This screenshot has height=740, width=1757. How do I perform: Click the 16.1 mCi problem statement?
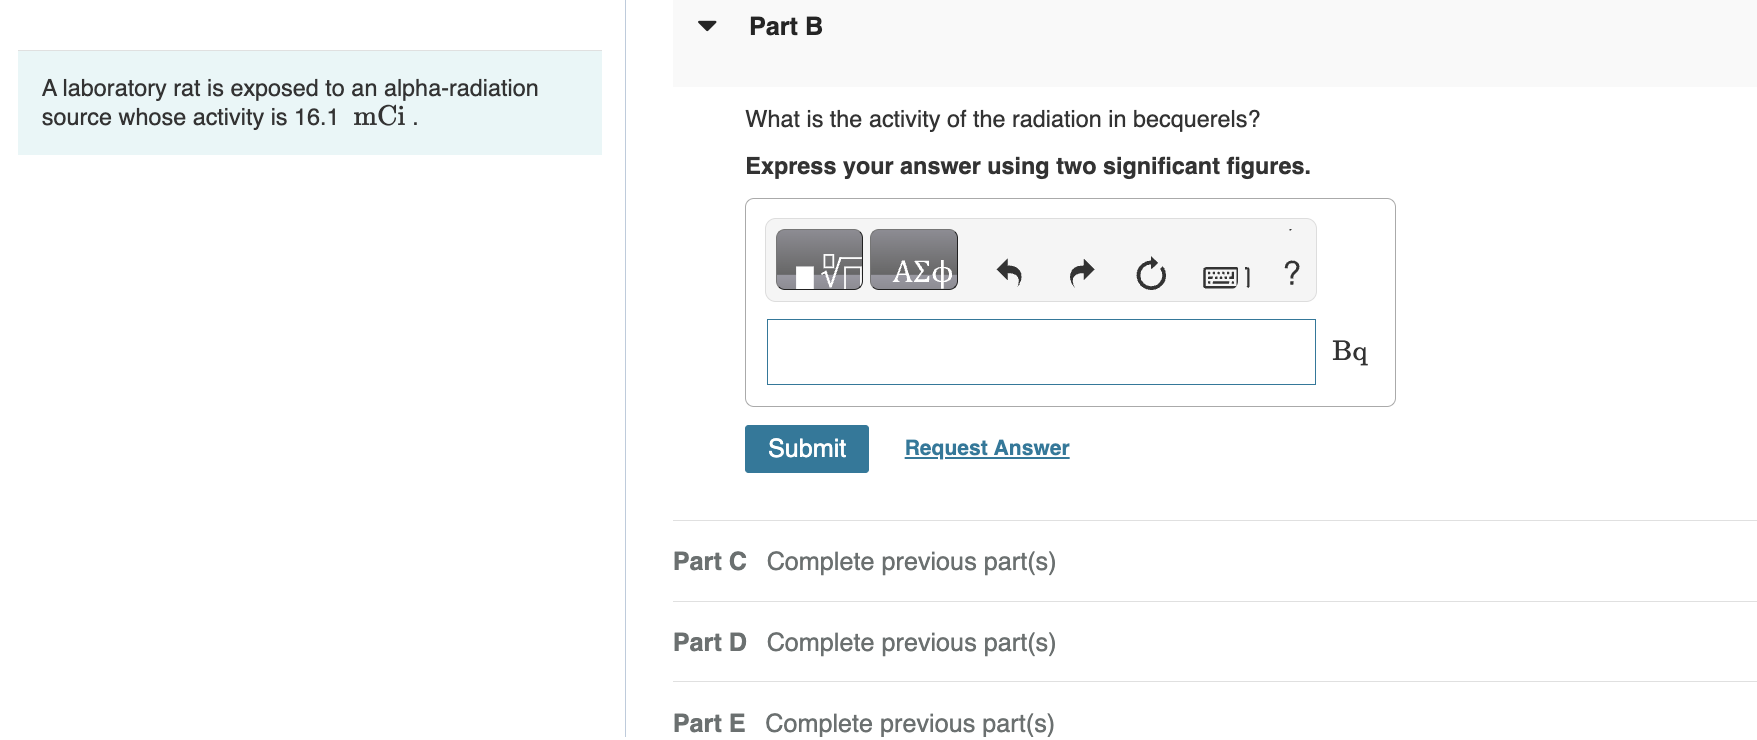click(x=290, y=102)
